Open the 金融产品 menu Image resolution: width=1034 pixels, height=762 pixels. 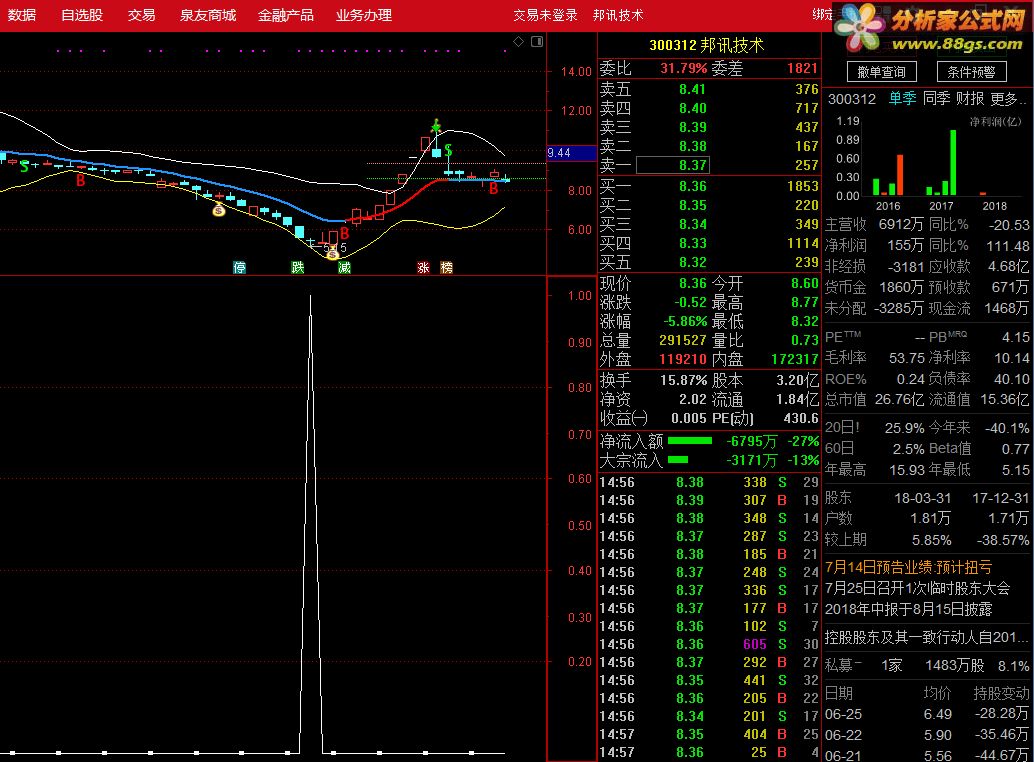[286, 15]
